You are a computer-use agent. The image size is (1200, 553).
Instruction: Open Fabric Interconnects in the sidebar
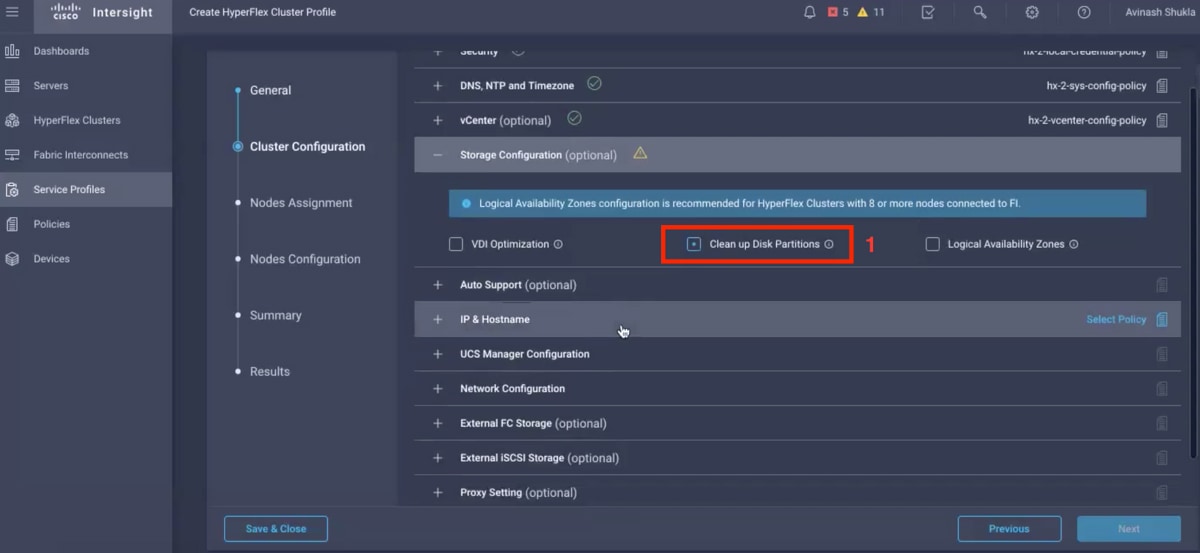[80, 155]
